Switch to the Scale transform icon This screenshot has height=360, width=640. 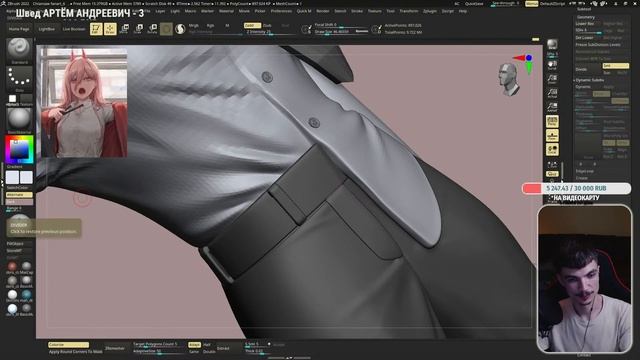pos(138,29)
